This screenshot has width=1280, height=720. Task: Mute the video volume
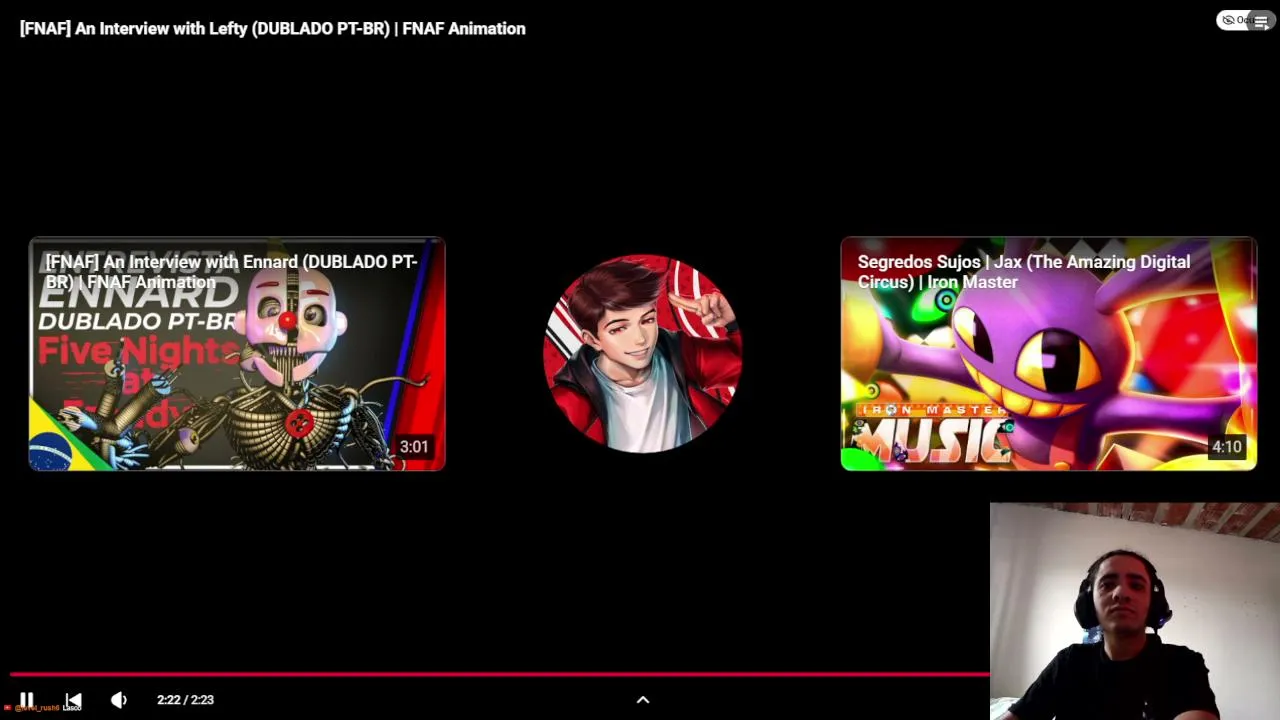click(119, 700)
